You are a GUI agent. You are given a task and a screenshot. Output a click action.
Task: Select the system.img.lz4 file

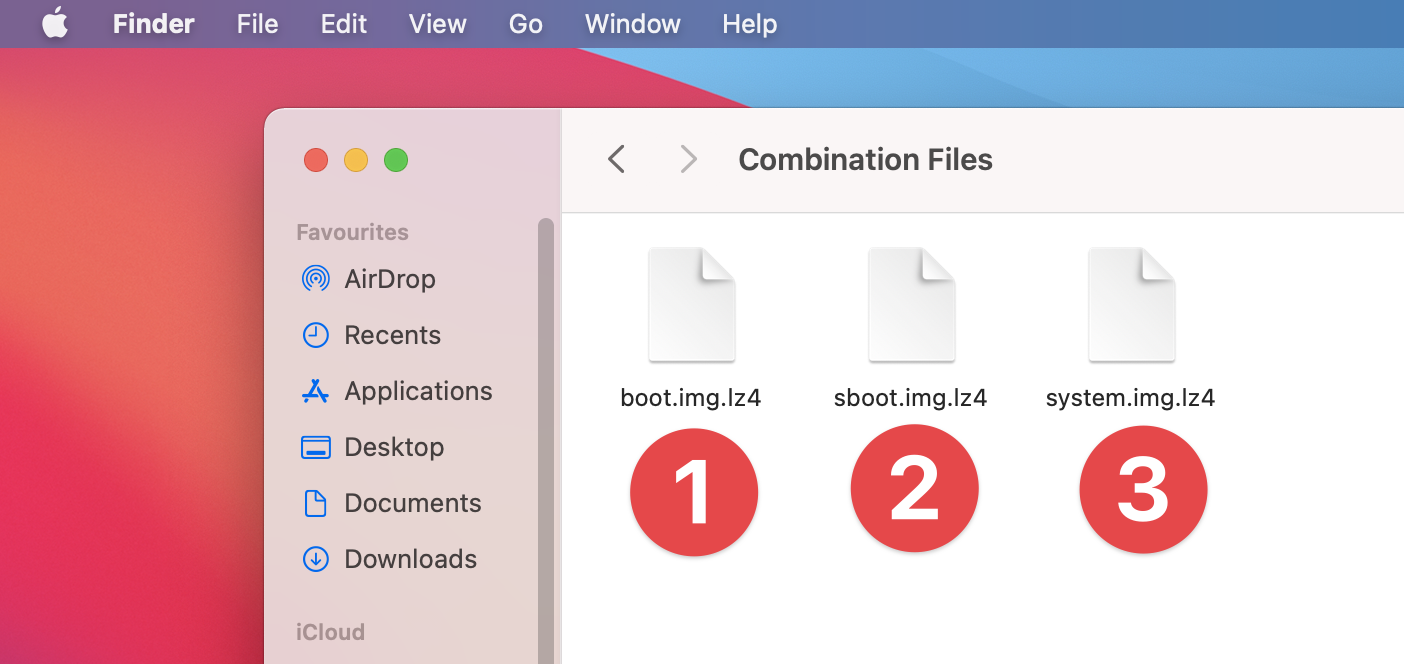[x=1131, y=305]
